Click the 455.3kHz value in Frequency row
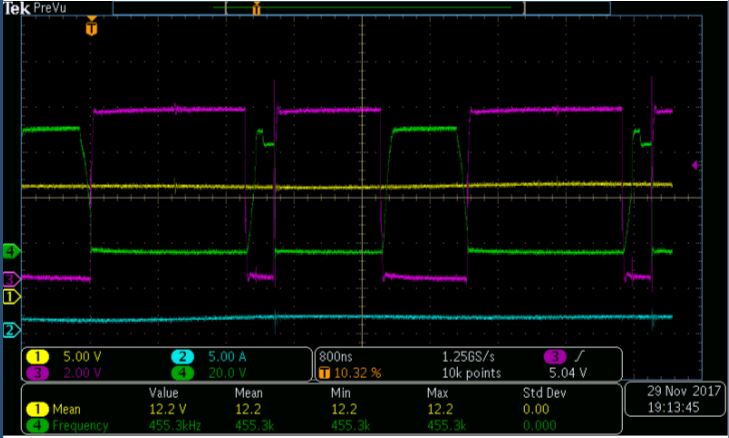The image size is (729, 438). click(175, 425)
